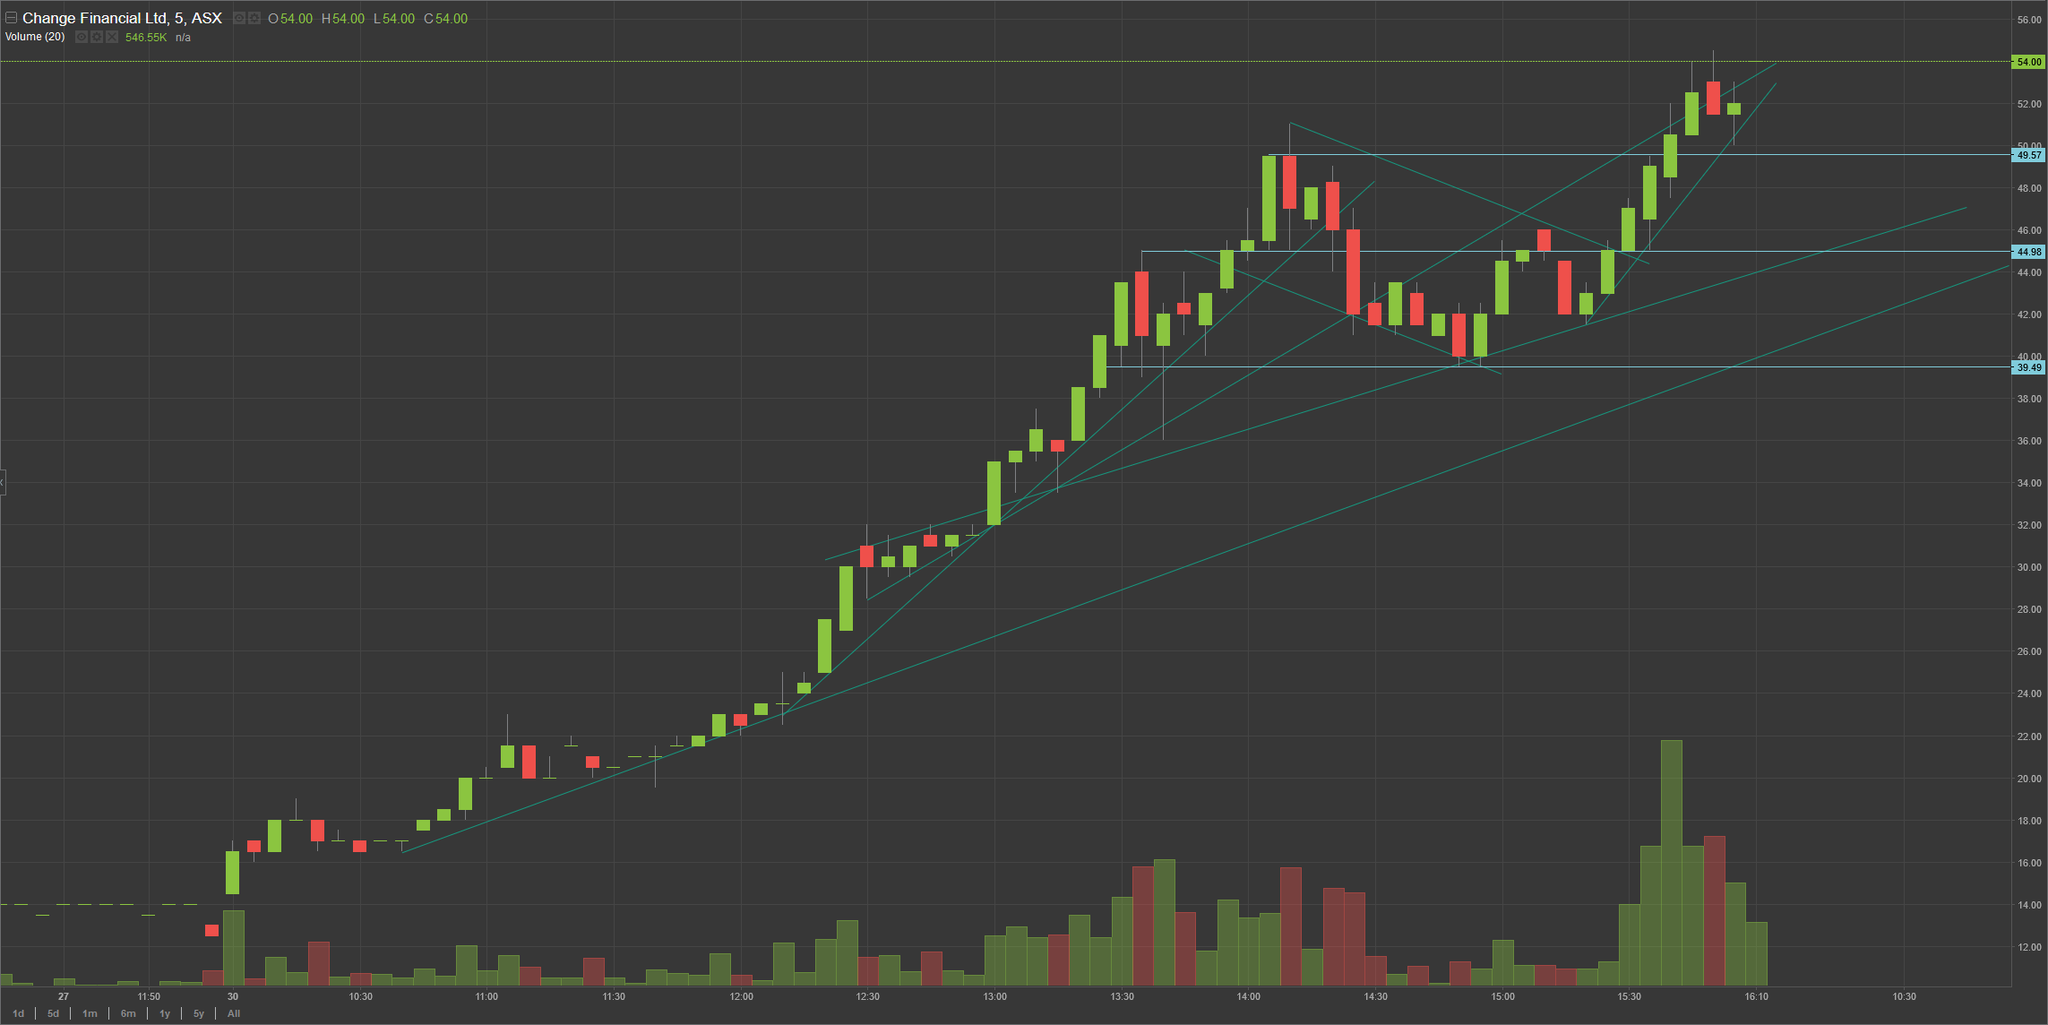Viewport: 2048px width, 1025px height.
Task: Click the current price label 54.00
Action: tap(2028, 62)
